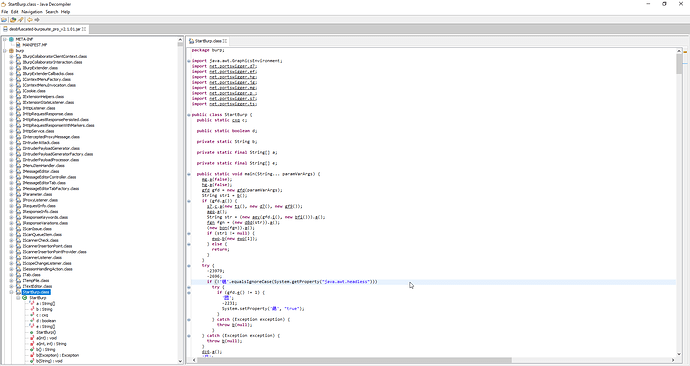This screenshot has width=690, height=366.
Task: Select the MANIFEST.MF file
Action: (35, 45)
